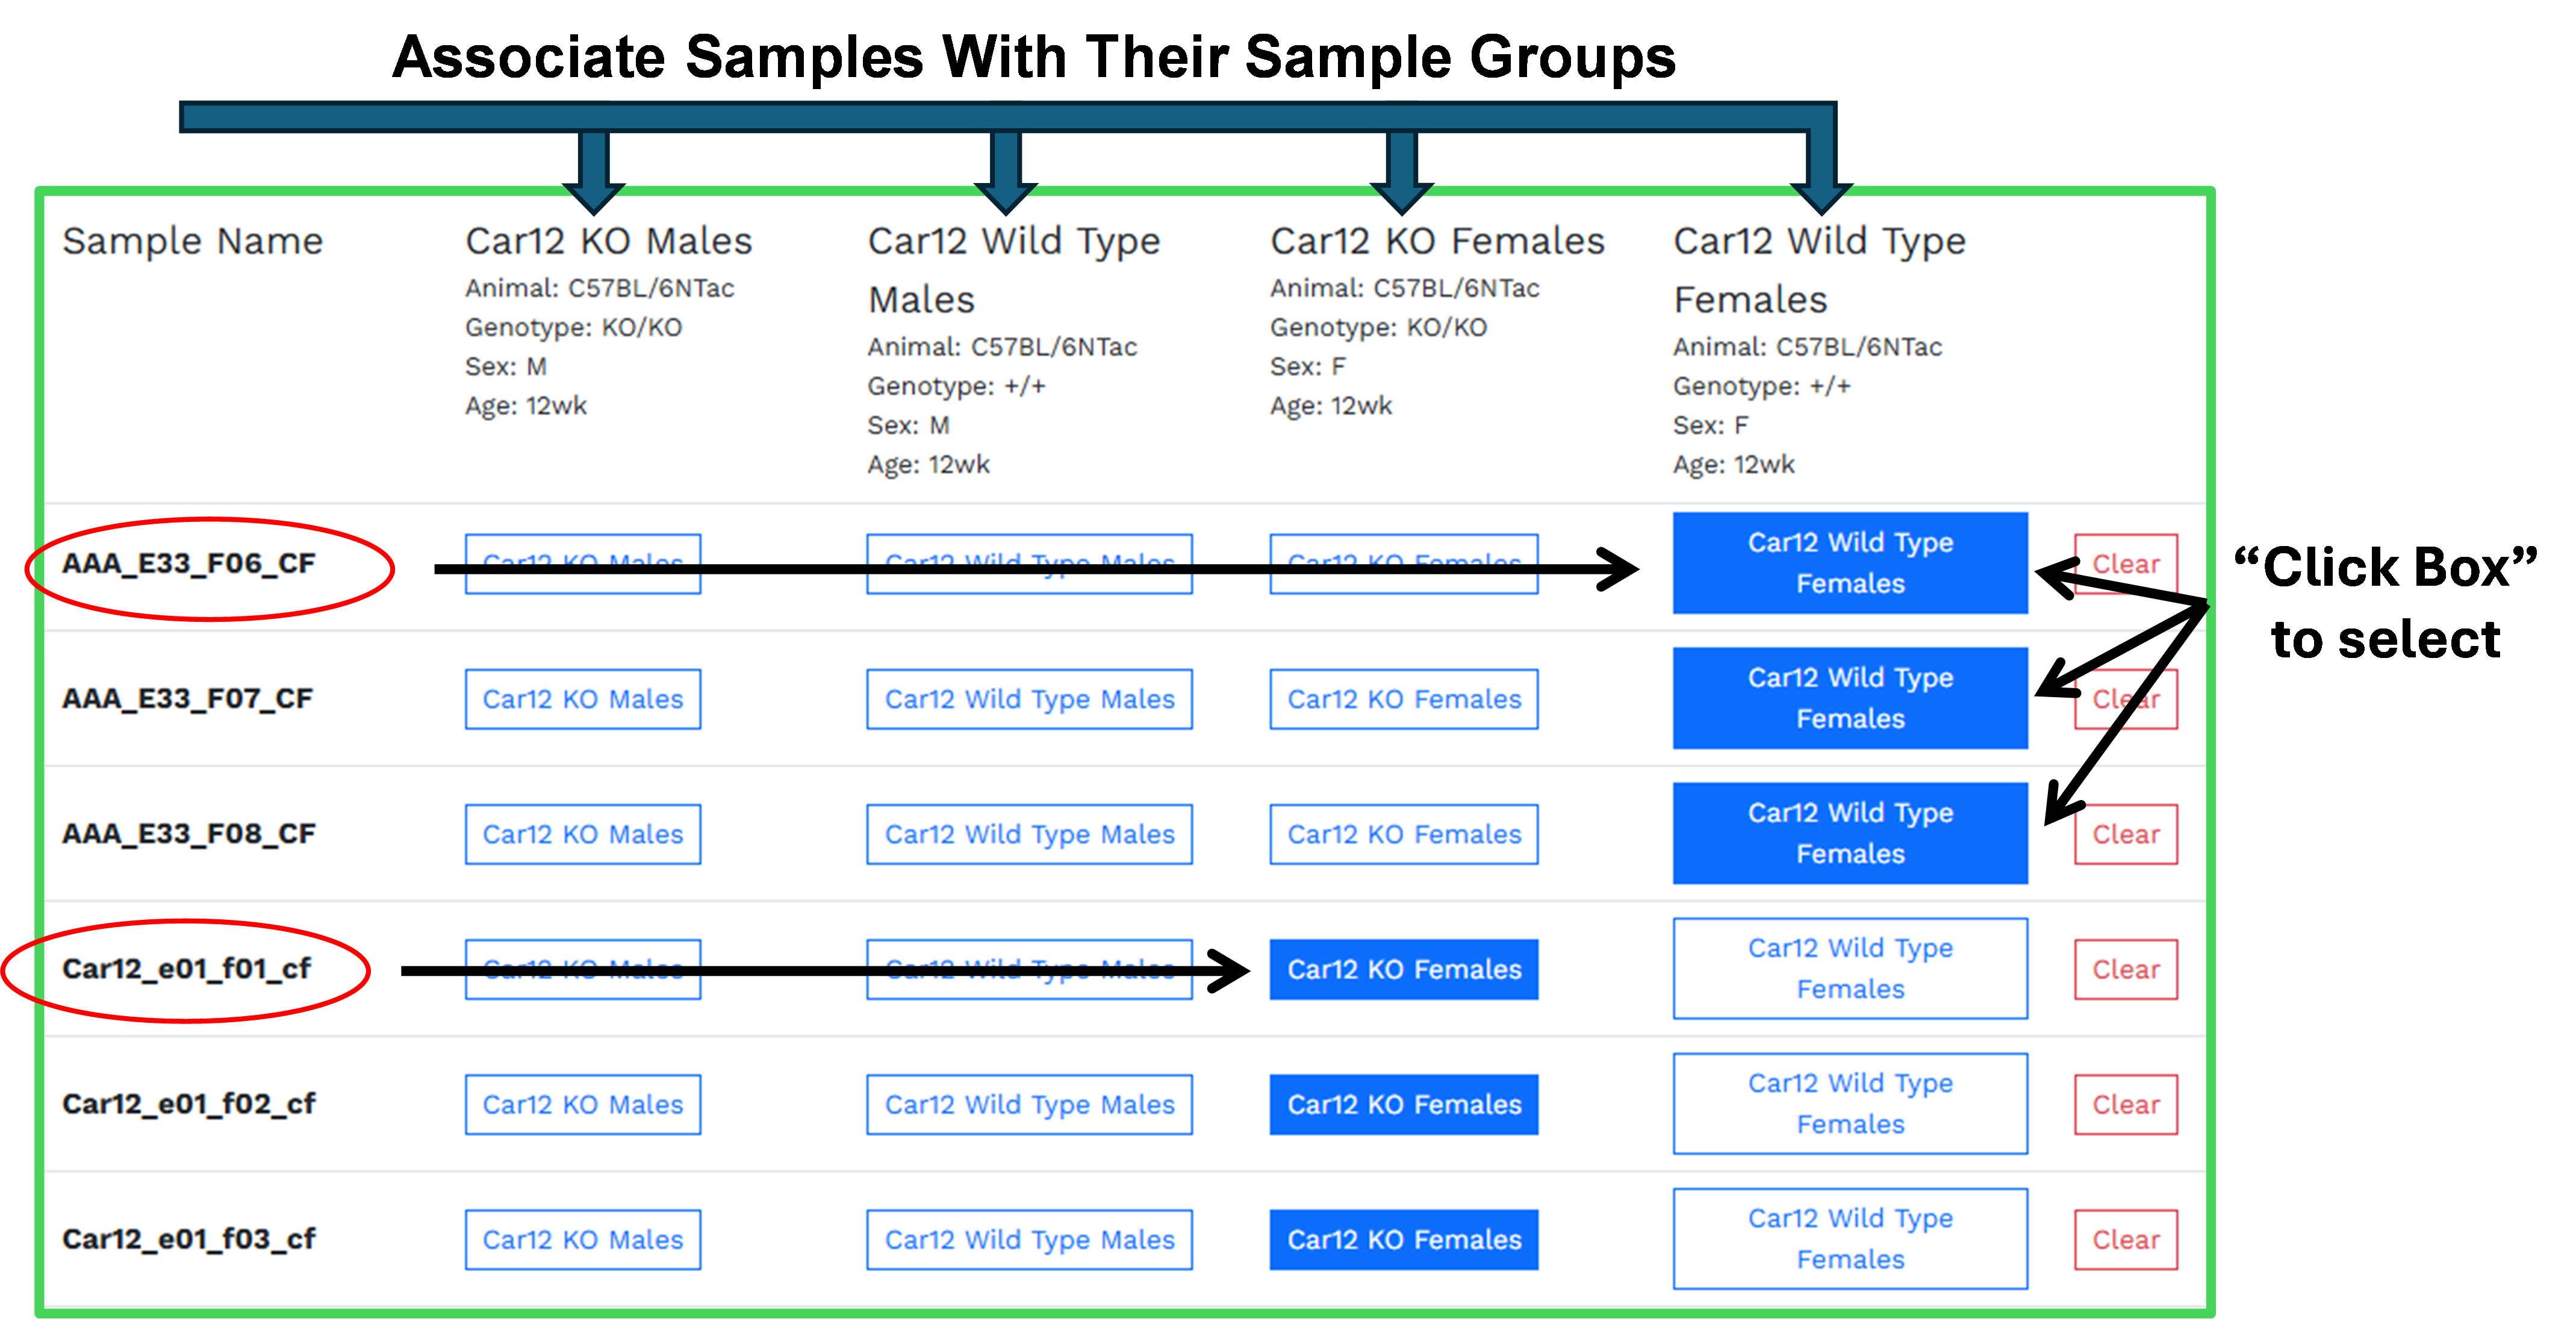Click Sex: M under Car12 KO Males
The image size is (2576, 1319).
pyautogui.click(x=505, y=367)
